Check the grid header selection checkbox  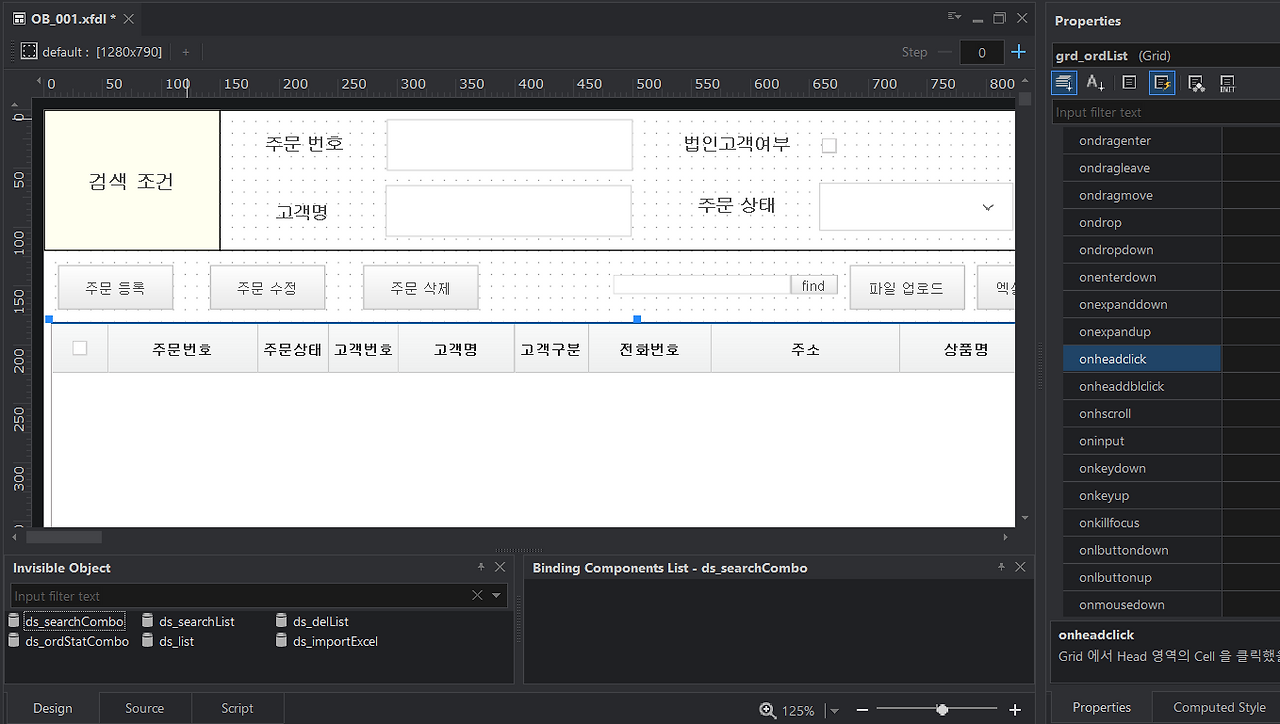click(x=80, y=347)
